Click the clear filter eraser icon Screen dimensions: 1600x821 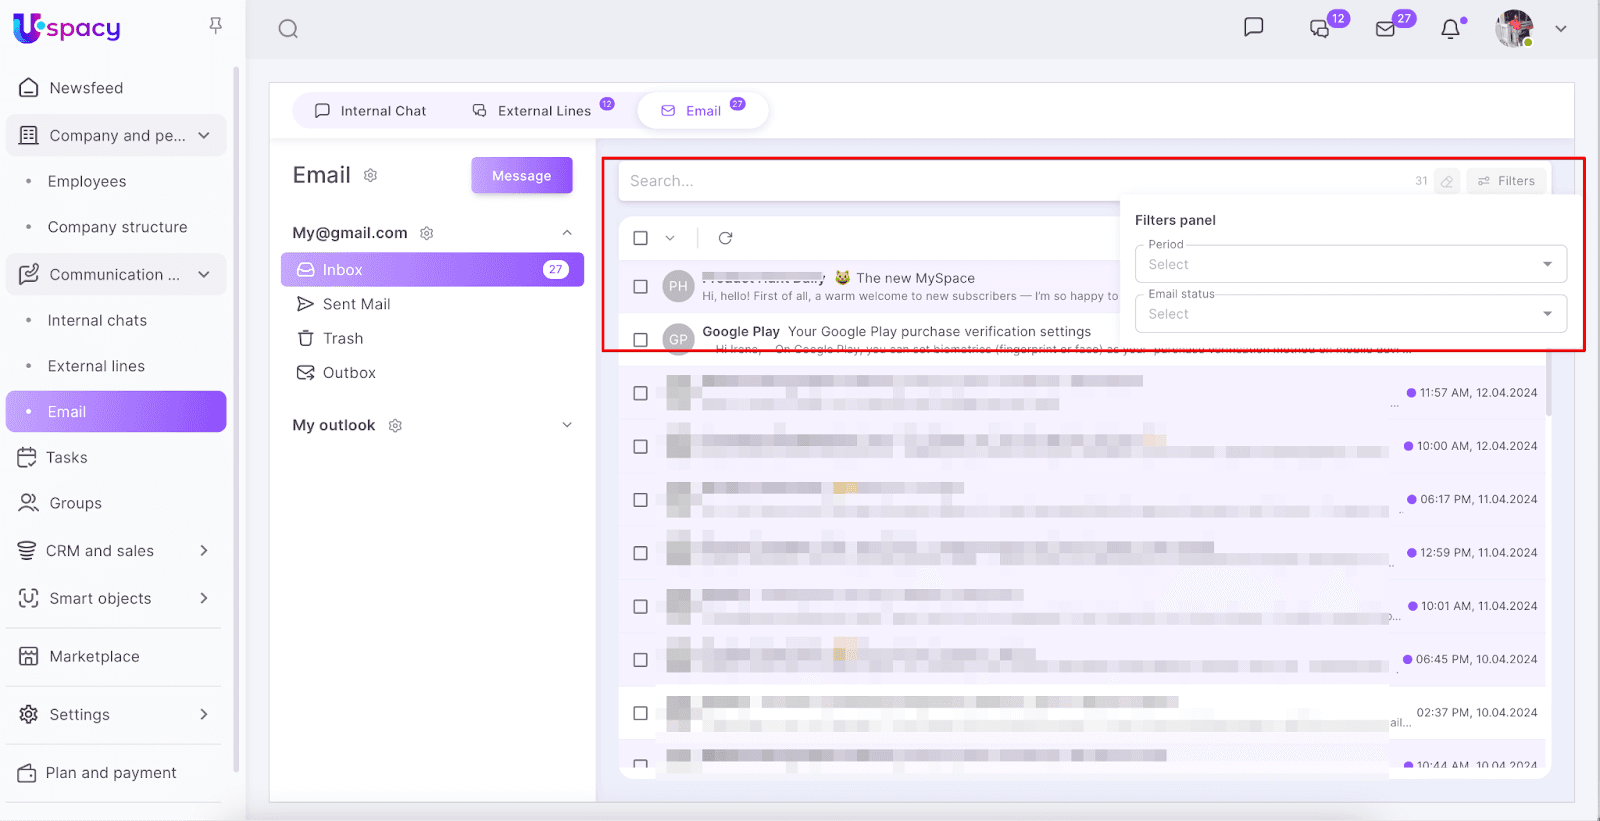coord(1447,181)
